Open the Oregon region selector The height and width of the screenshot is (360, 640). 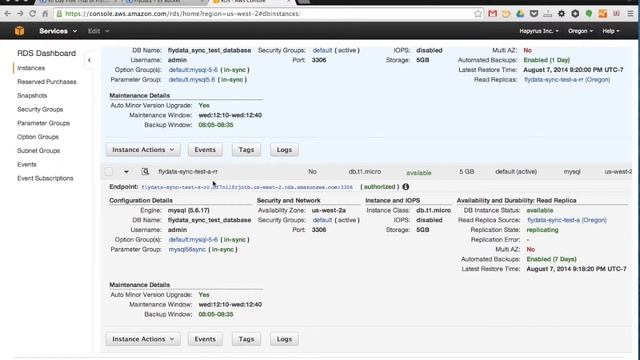580,31
